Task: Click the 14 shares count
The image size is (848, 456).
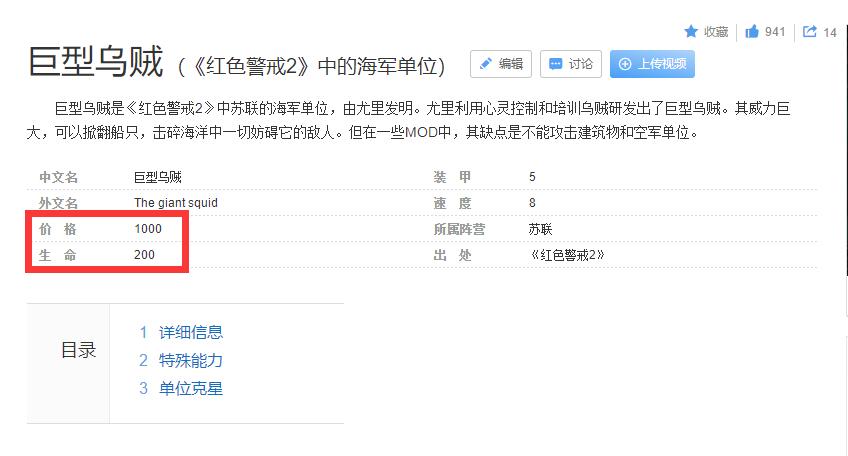Action: [830, 32]
